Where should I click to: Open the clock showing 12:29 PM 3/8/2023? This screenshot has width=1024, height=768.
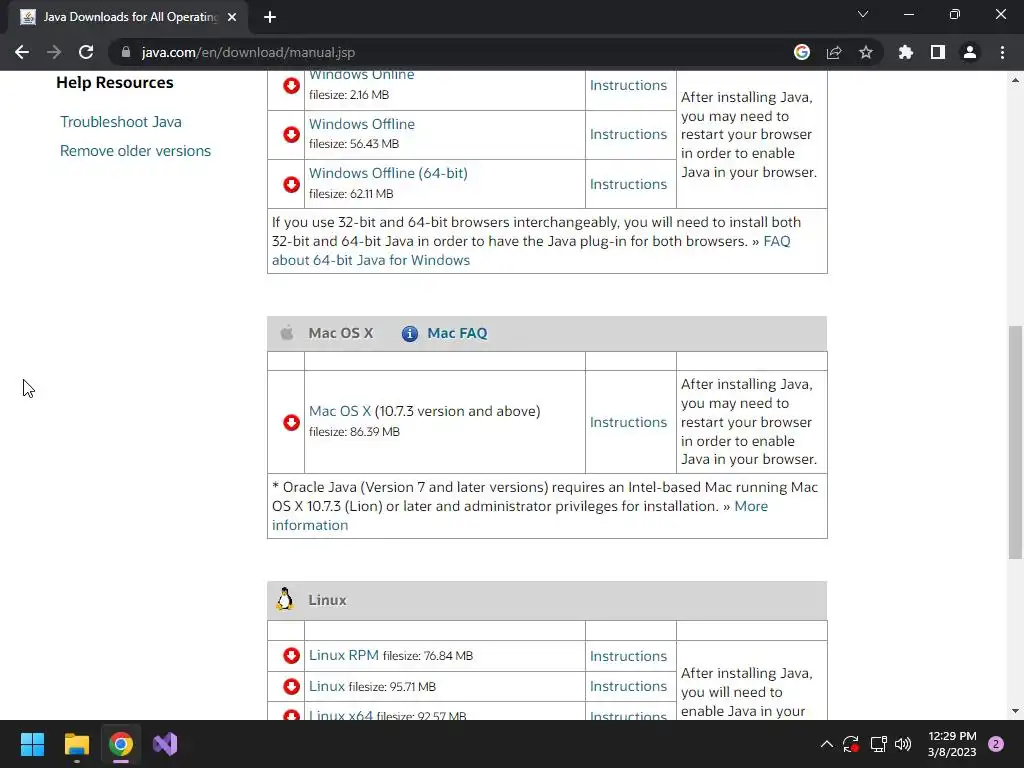tap(952, 744)
